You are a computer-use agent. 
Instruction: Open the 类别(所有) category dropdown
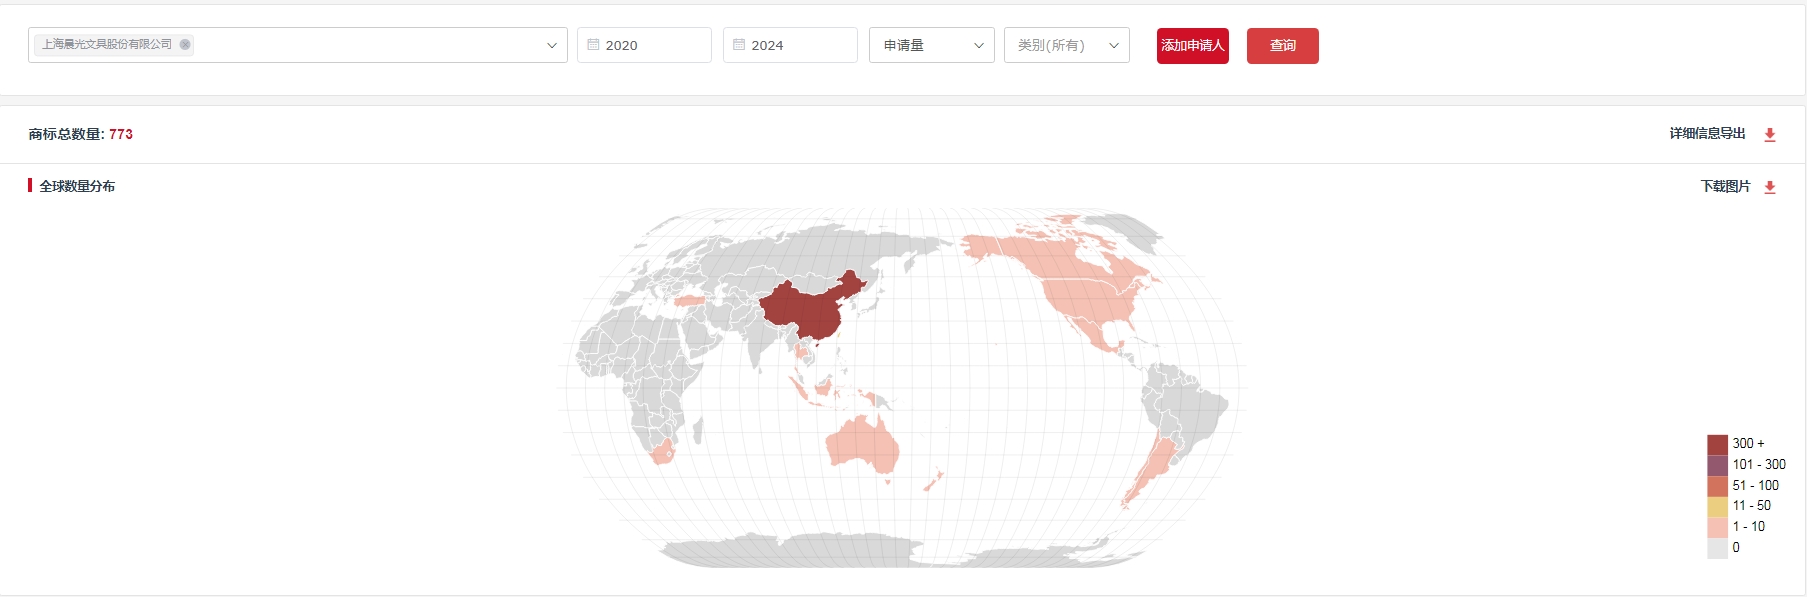(1067, 45)
